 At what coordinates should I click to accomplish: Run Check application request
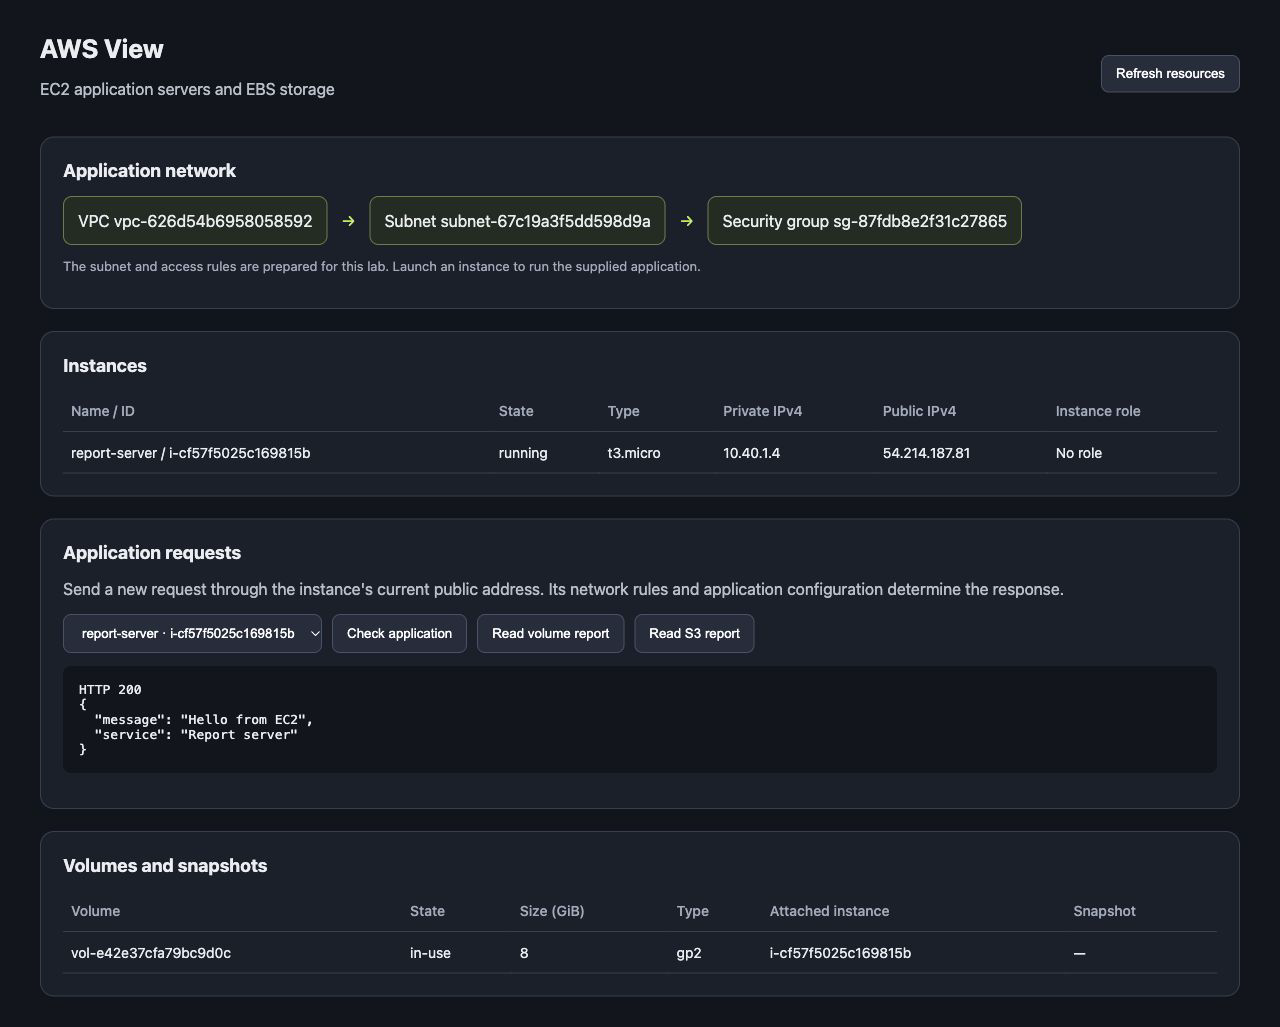(x=399, y=634)
